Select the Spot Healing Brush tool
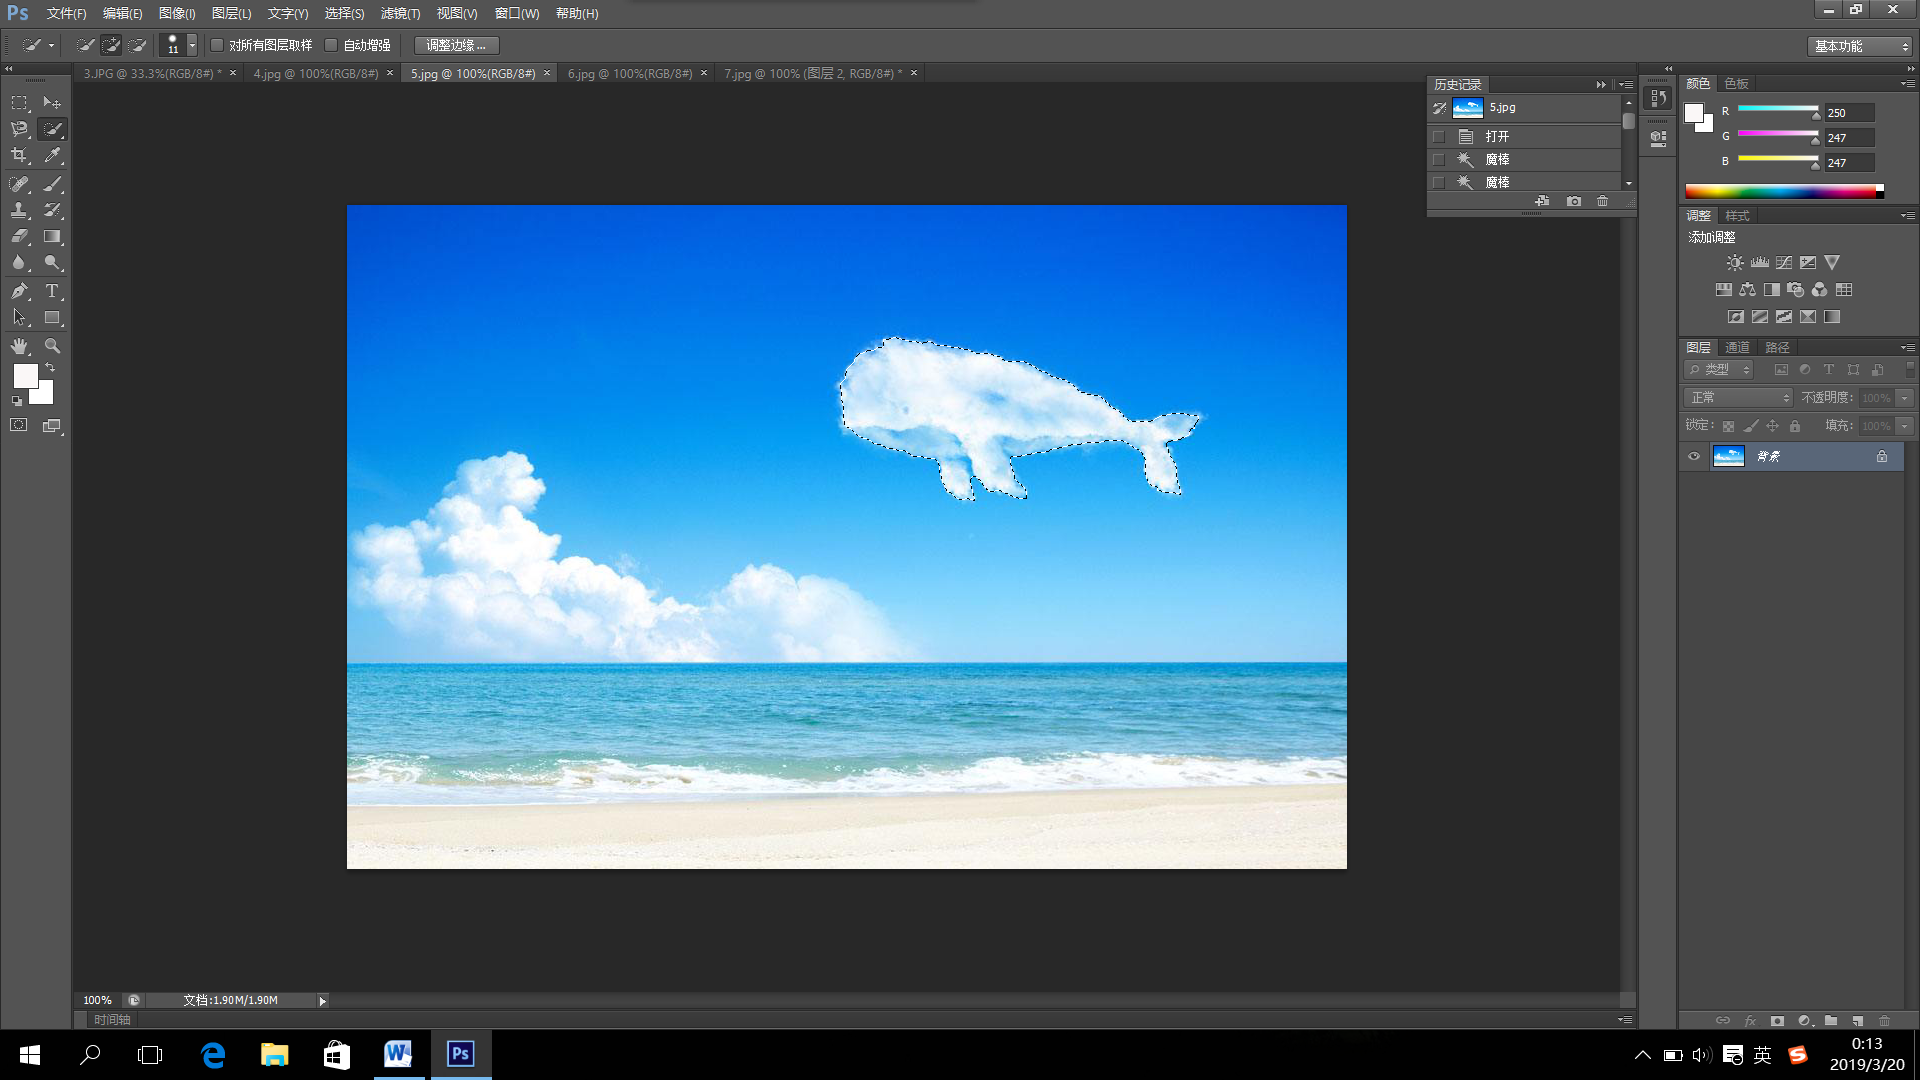 [x=19, y=184]
